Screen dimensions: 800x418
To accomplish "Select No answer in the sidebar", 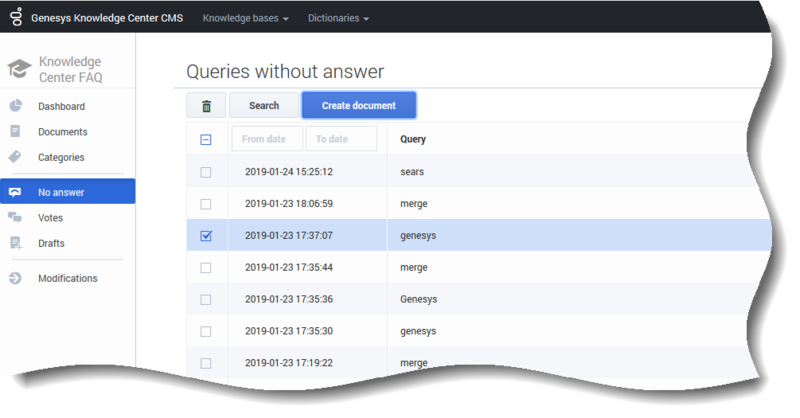I will pos(62,192).
